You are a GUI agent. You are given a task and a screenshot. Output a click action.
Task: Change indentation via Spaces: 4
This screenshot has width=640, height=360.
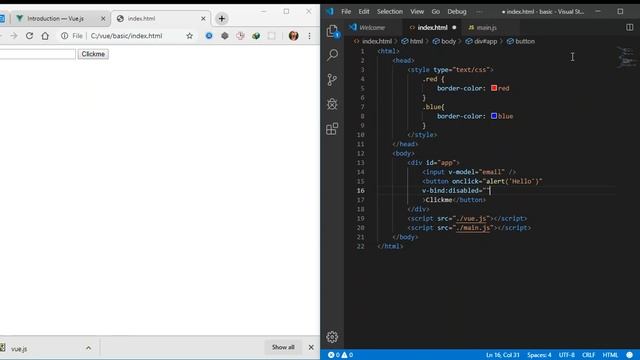click(x=539, y=355)
